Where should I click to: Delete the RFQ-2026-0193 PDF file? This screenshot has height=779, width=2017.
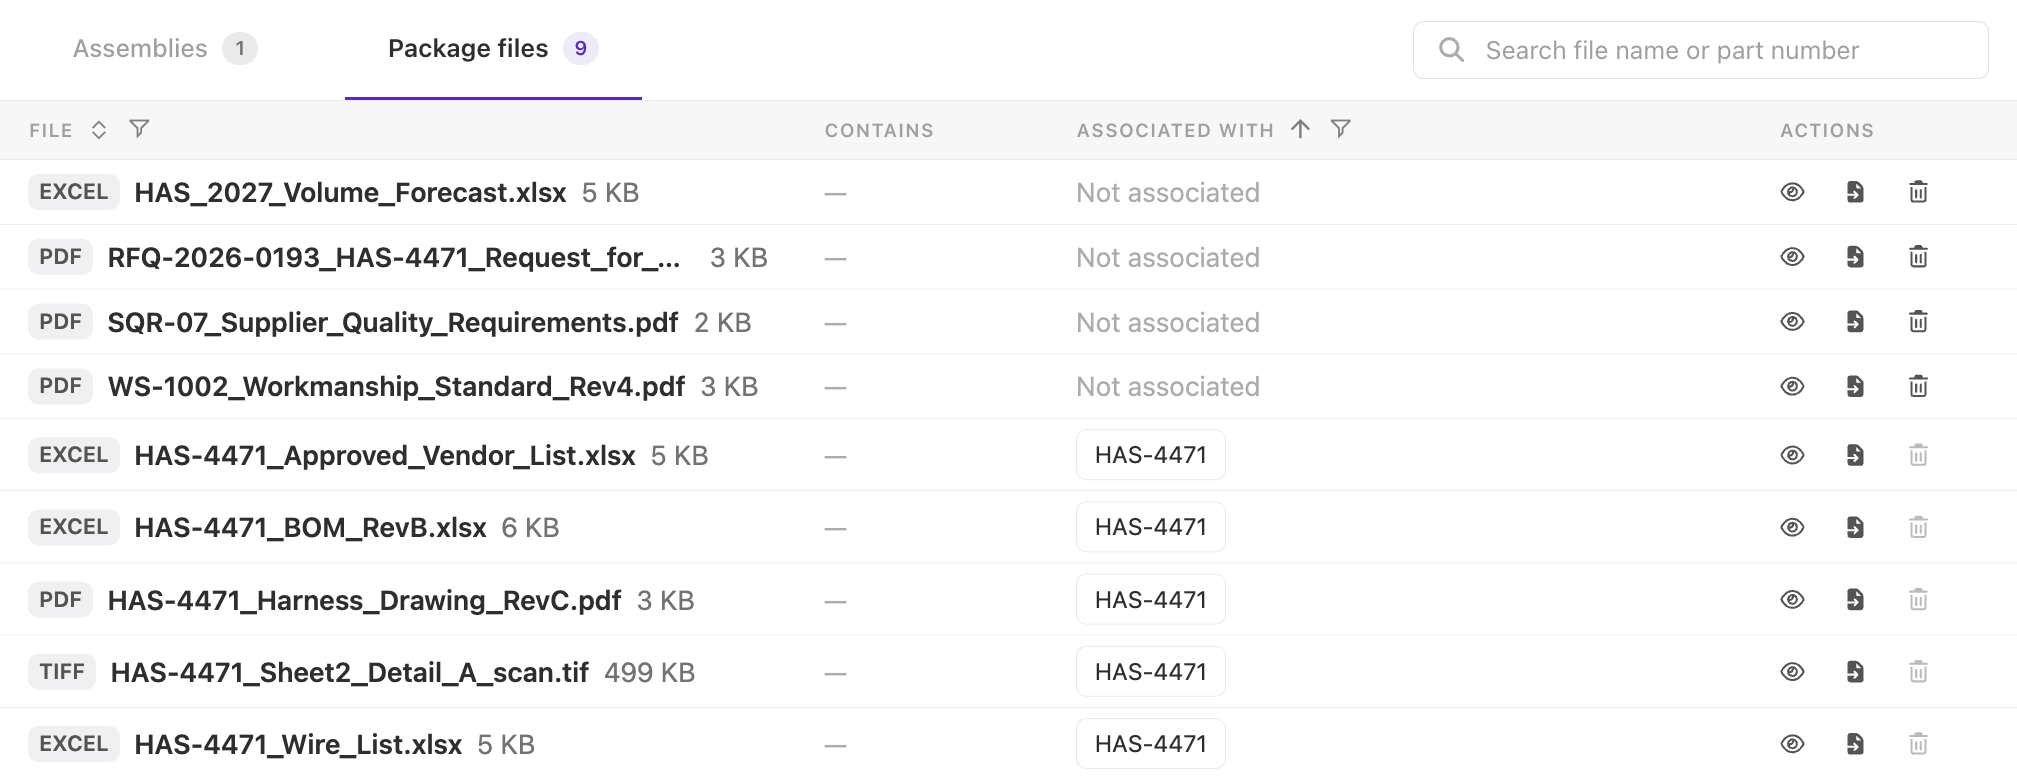[x=1918, y=257]
